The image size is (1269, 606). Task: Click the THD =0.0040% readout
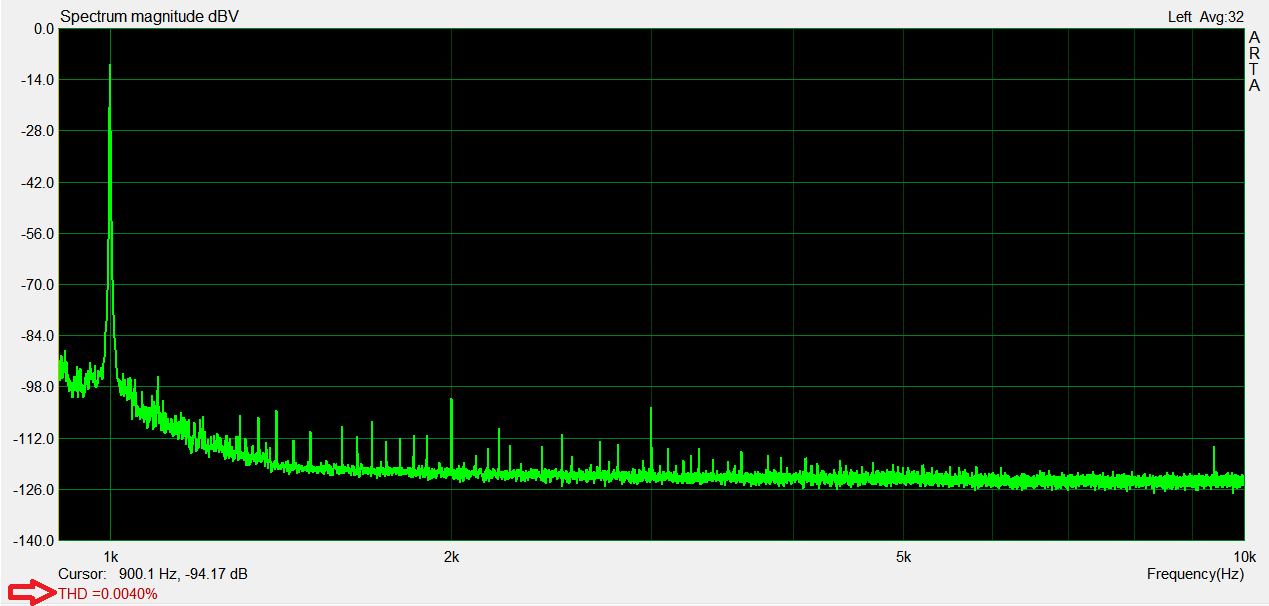[x=108, y=594]
